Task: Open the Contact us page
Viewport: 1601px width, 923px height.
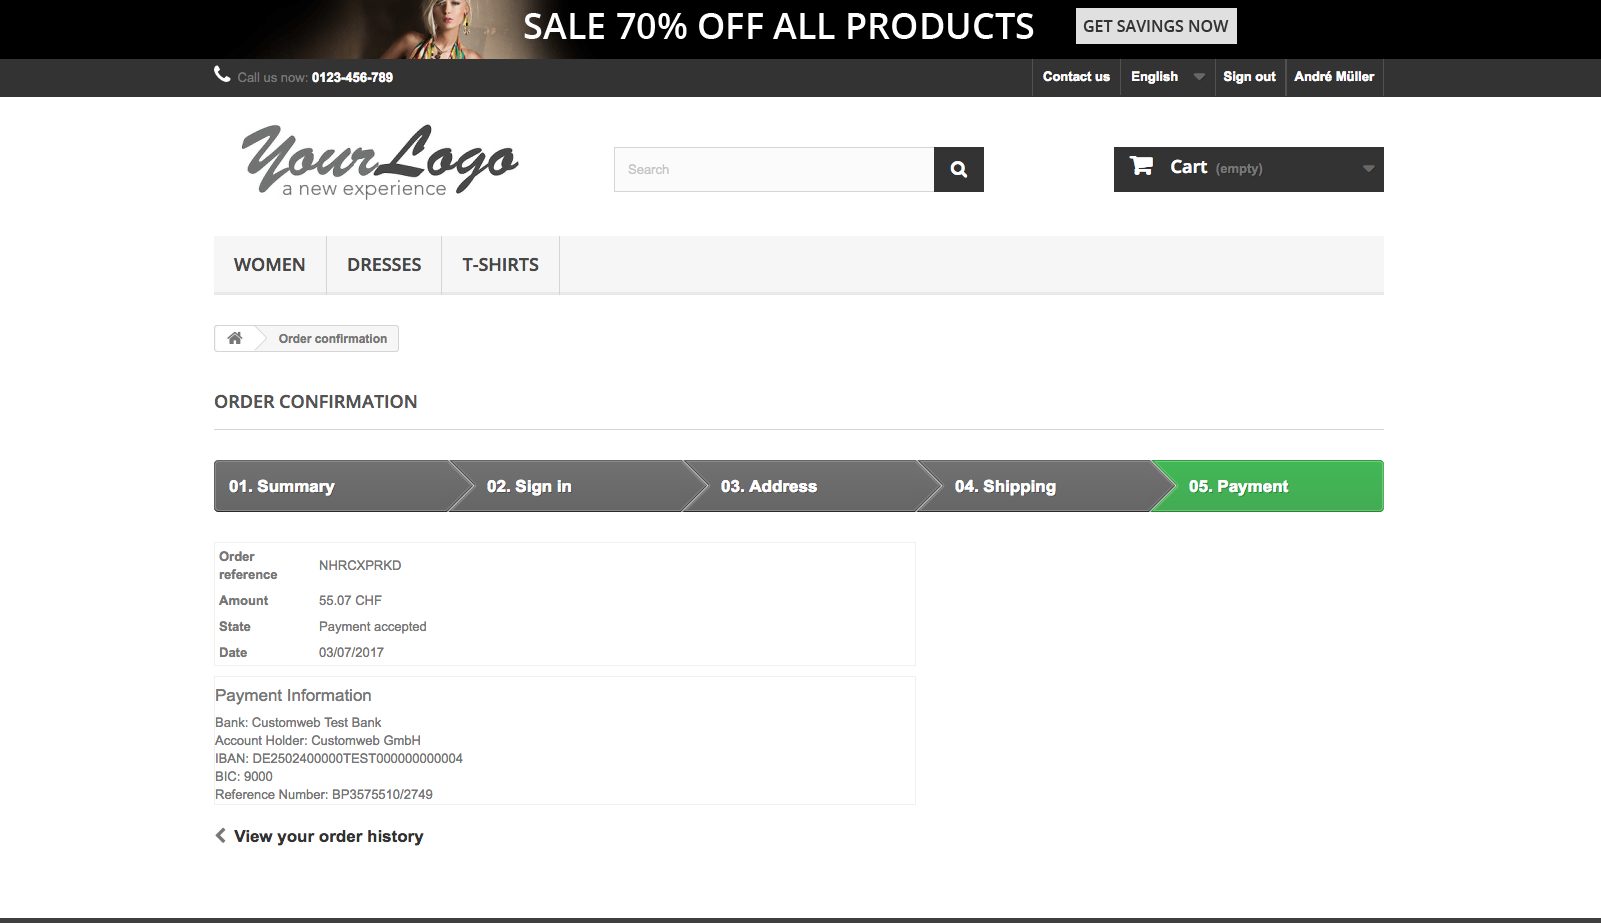Action: tap(1076, 77)
